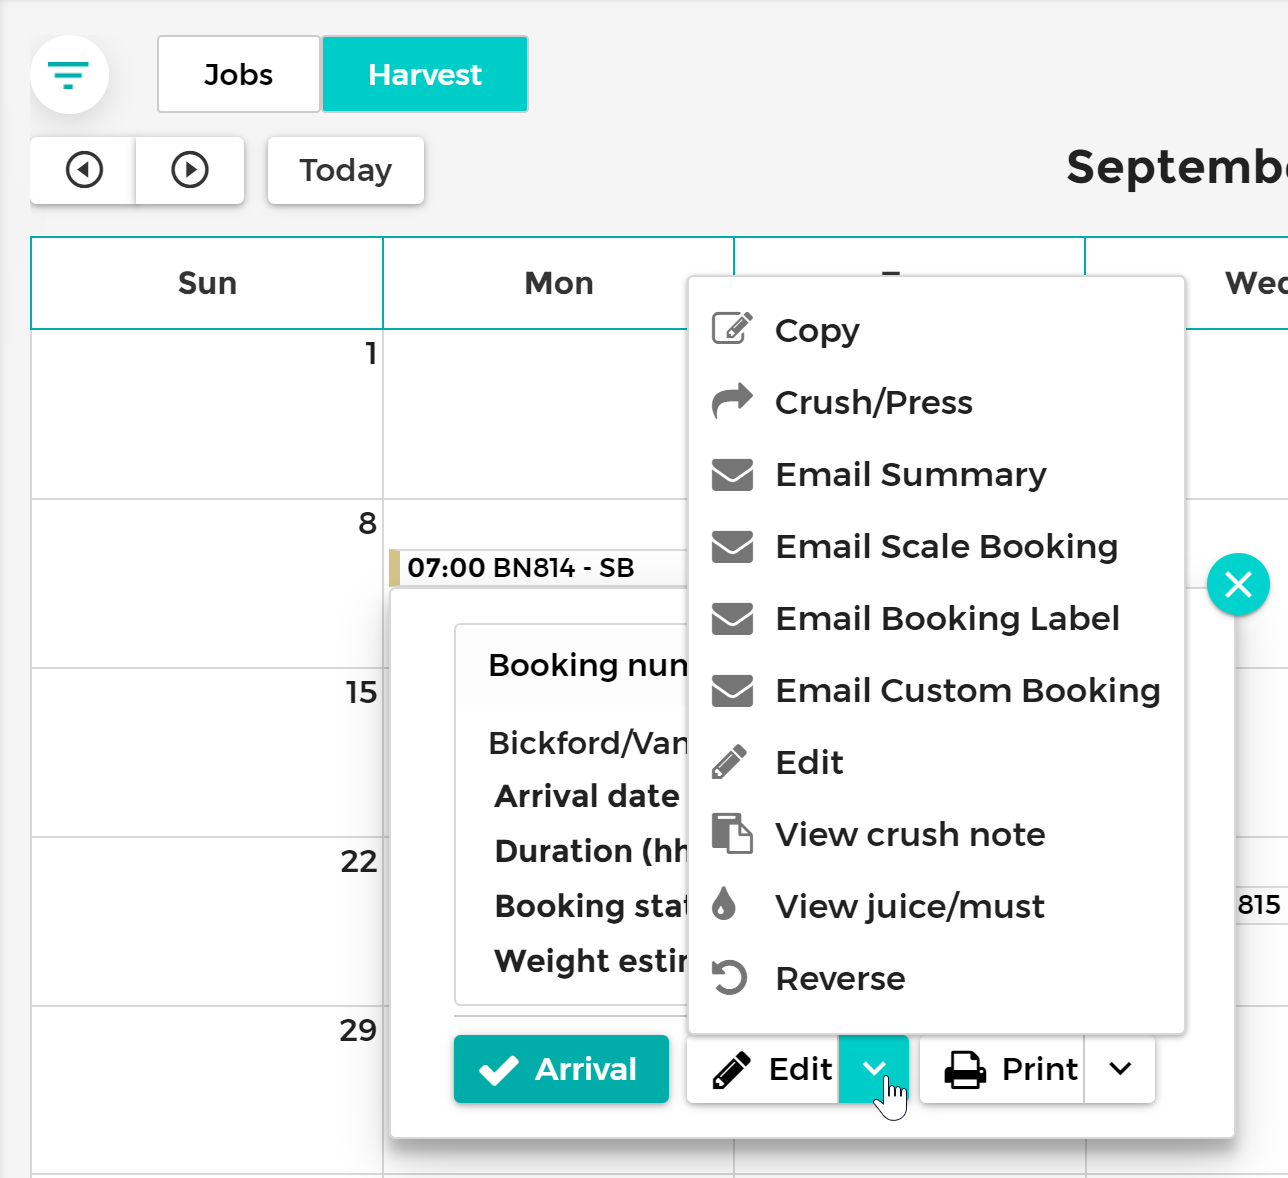Collapse the Edit dropdown chevron
Screen dimensions: 1288x1178
tap(874, 1069)
